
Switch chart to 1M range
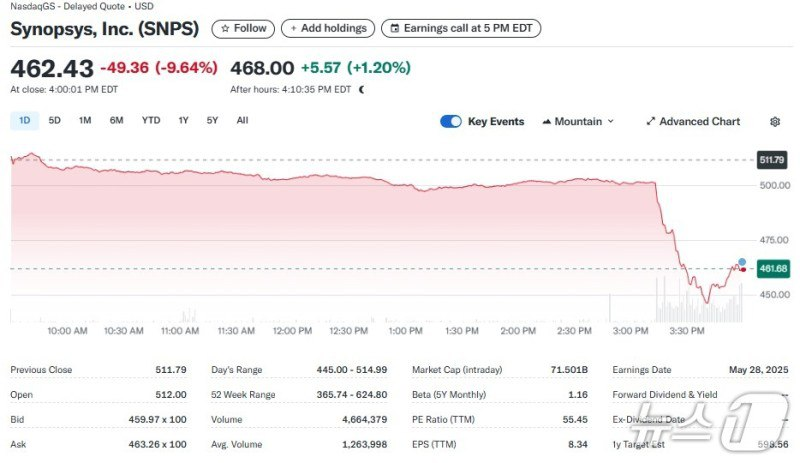tap(85, 120)
